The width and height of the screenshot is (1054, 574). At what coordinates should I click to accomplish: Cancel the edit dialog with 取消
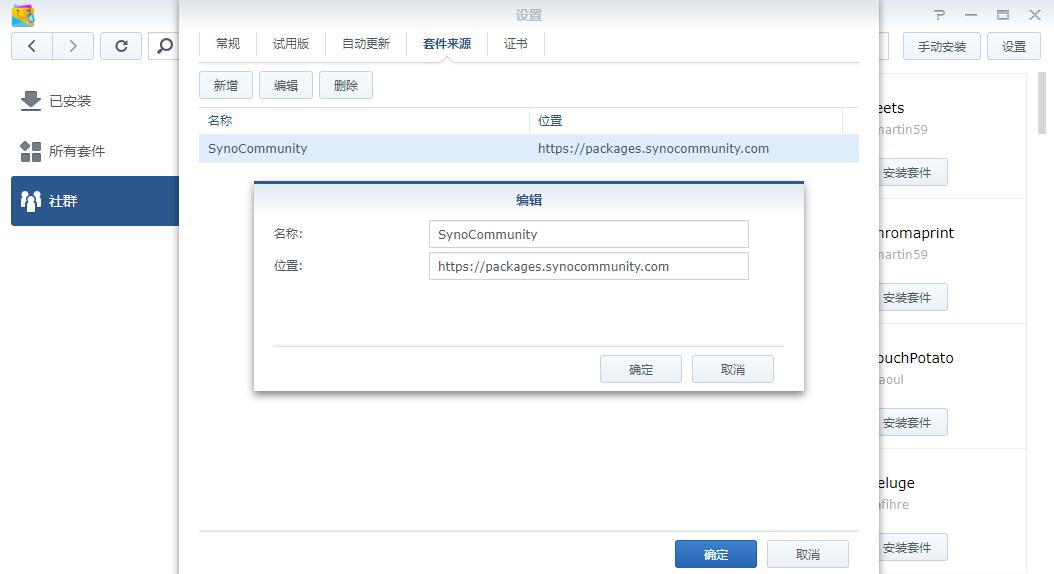pyautogui.click(x=733, y=369)
